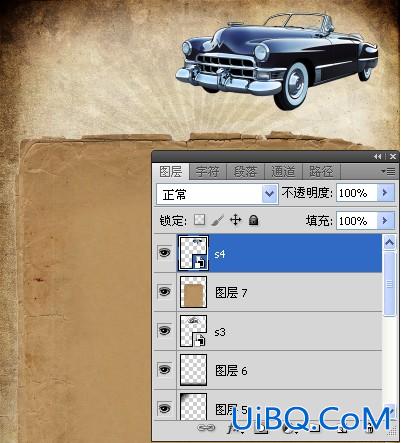Collapse panel with double-arrow icon
401x443 pixels.
(377, 157)
